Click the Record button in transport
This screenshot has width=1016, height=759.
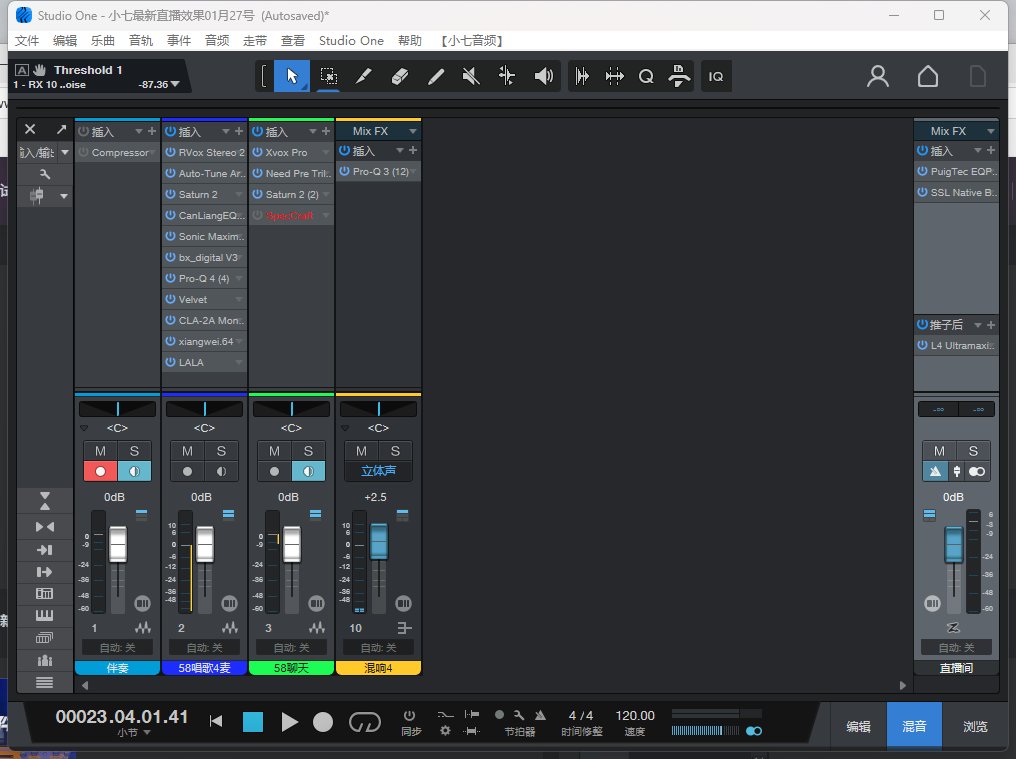coord(323,722)
